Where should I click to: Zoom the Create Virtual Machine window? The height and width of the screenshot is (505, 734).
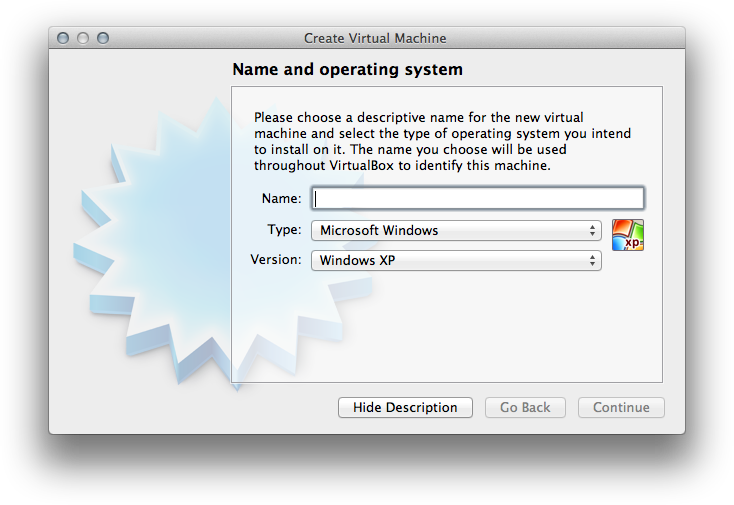[103, 38]
